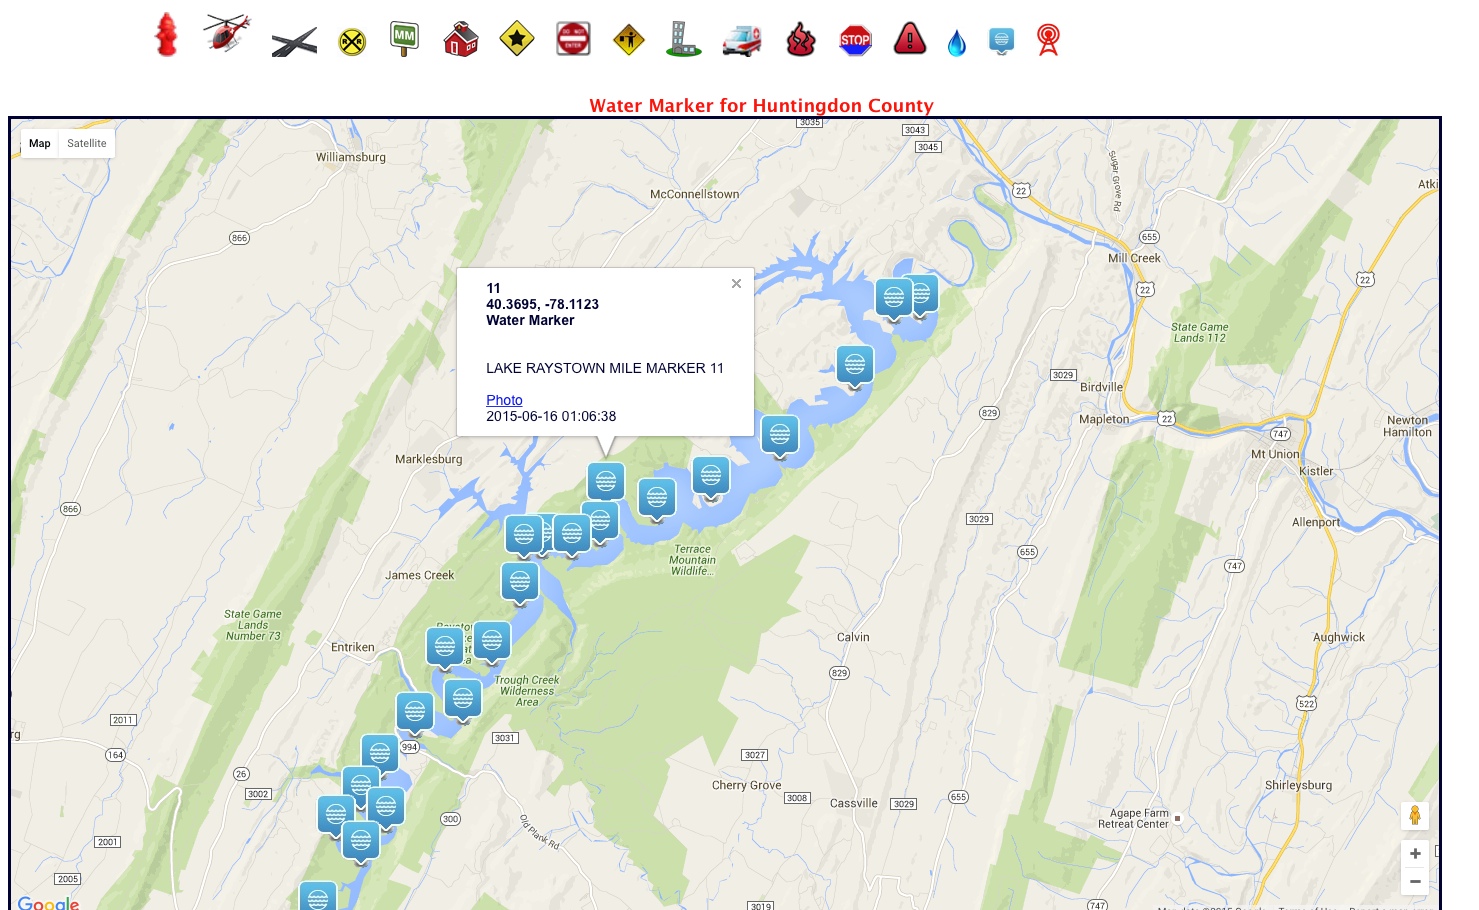Click the 'Mapleton' map label
This screenshot has width=1479, height=910.
1104,419
